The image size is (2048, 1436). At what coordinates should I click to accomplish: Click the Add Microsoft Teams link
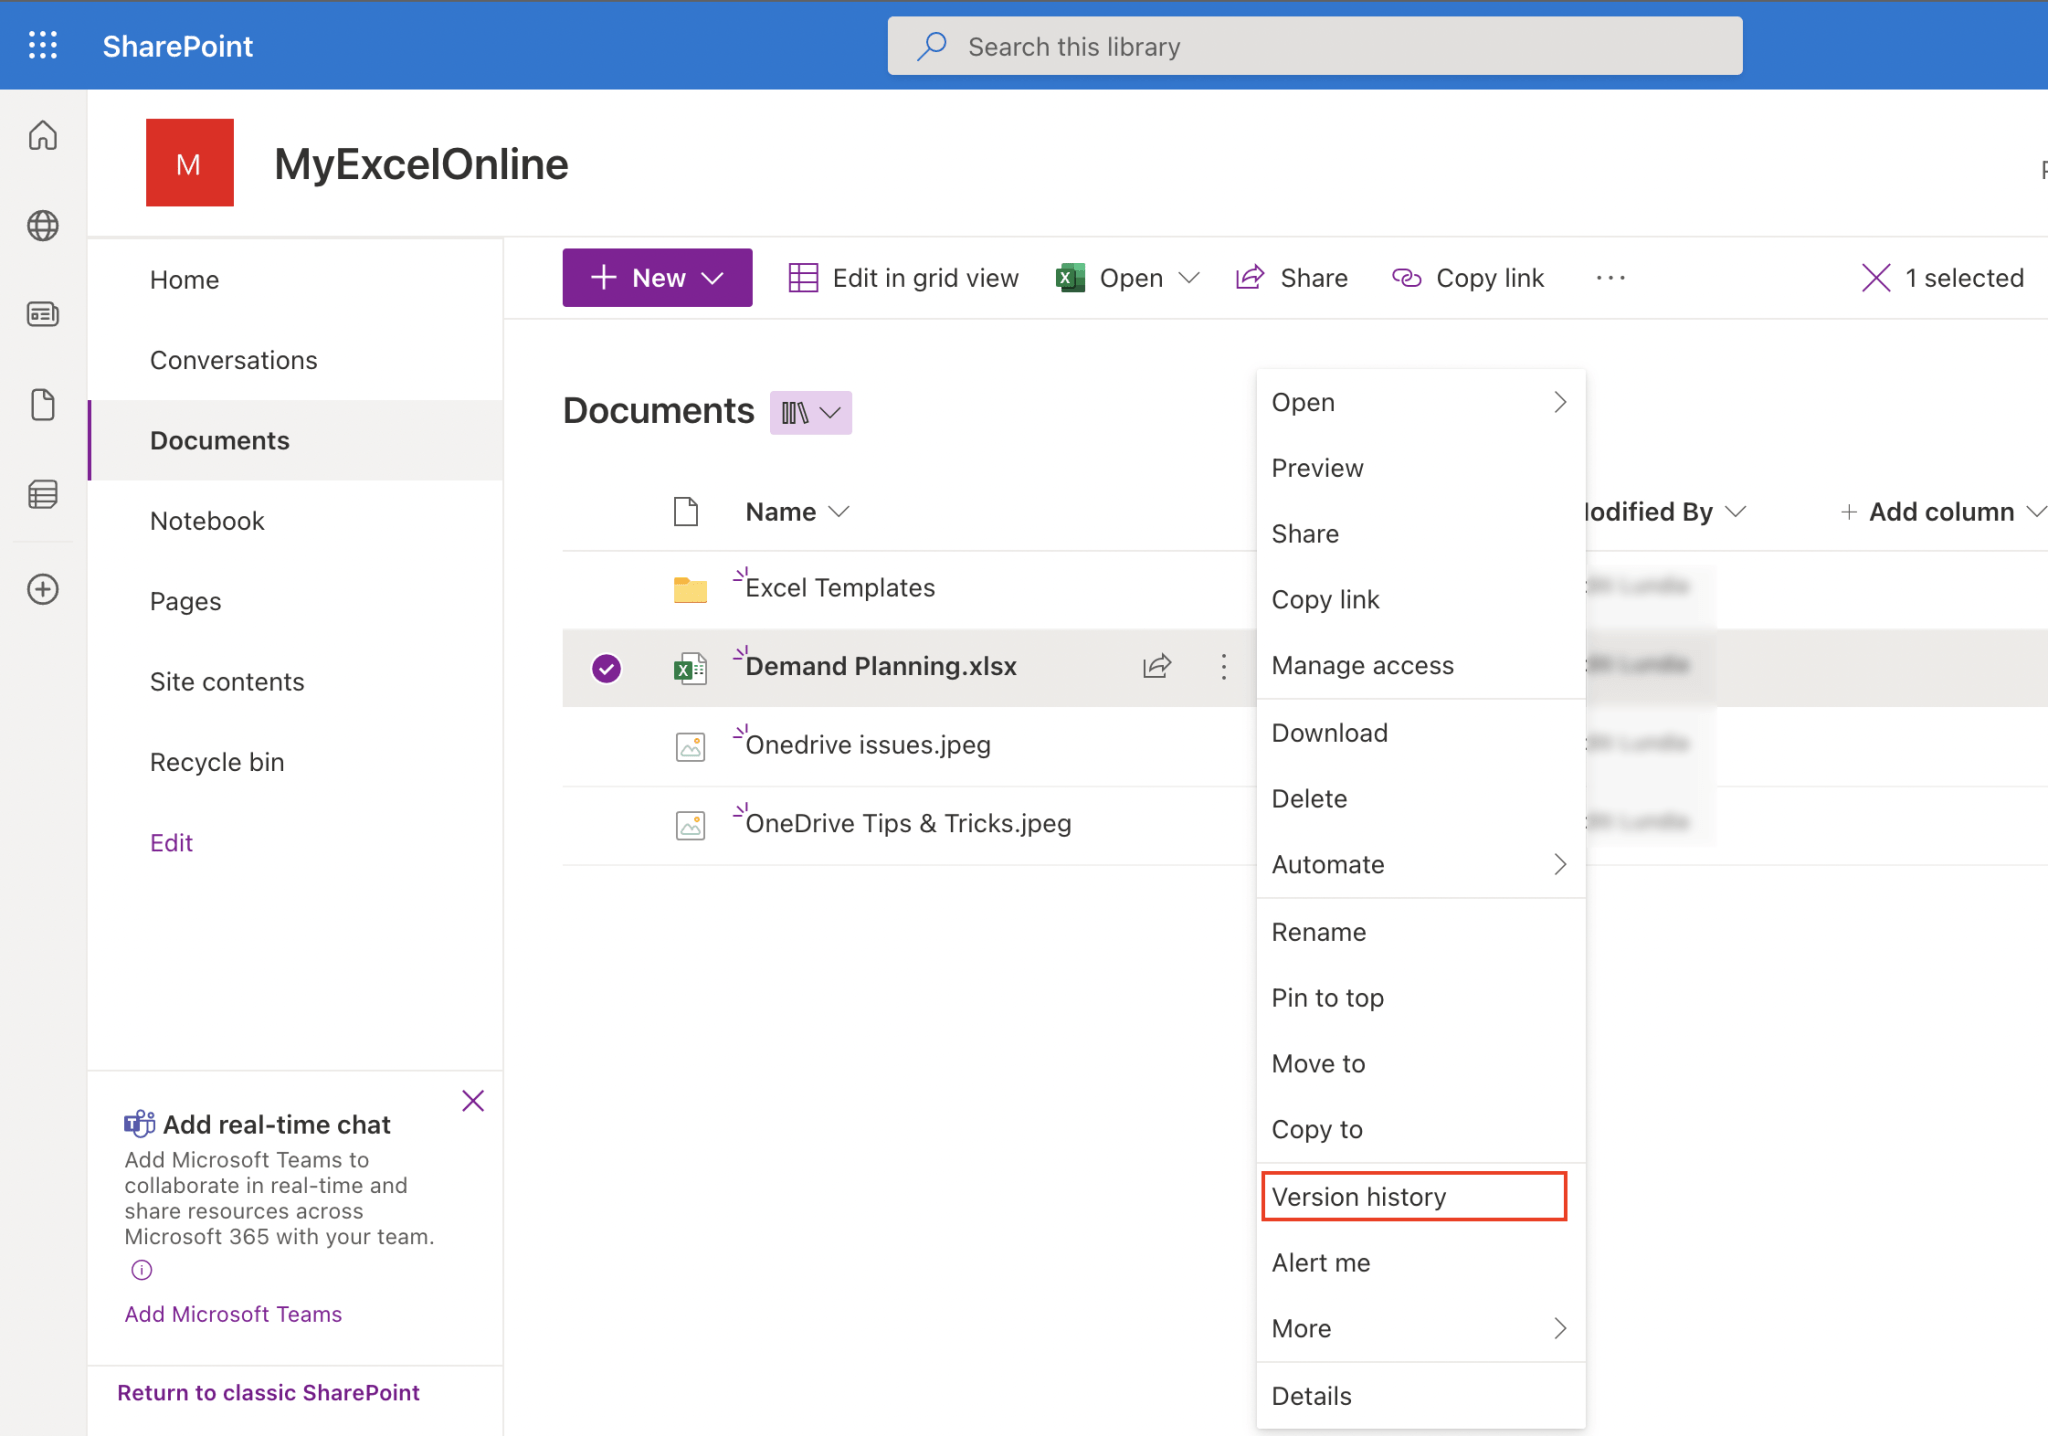pos(233,1313)
